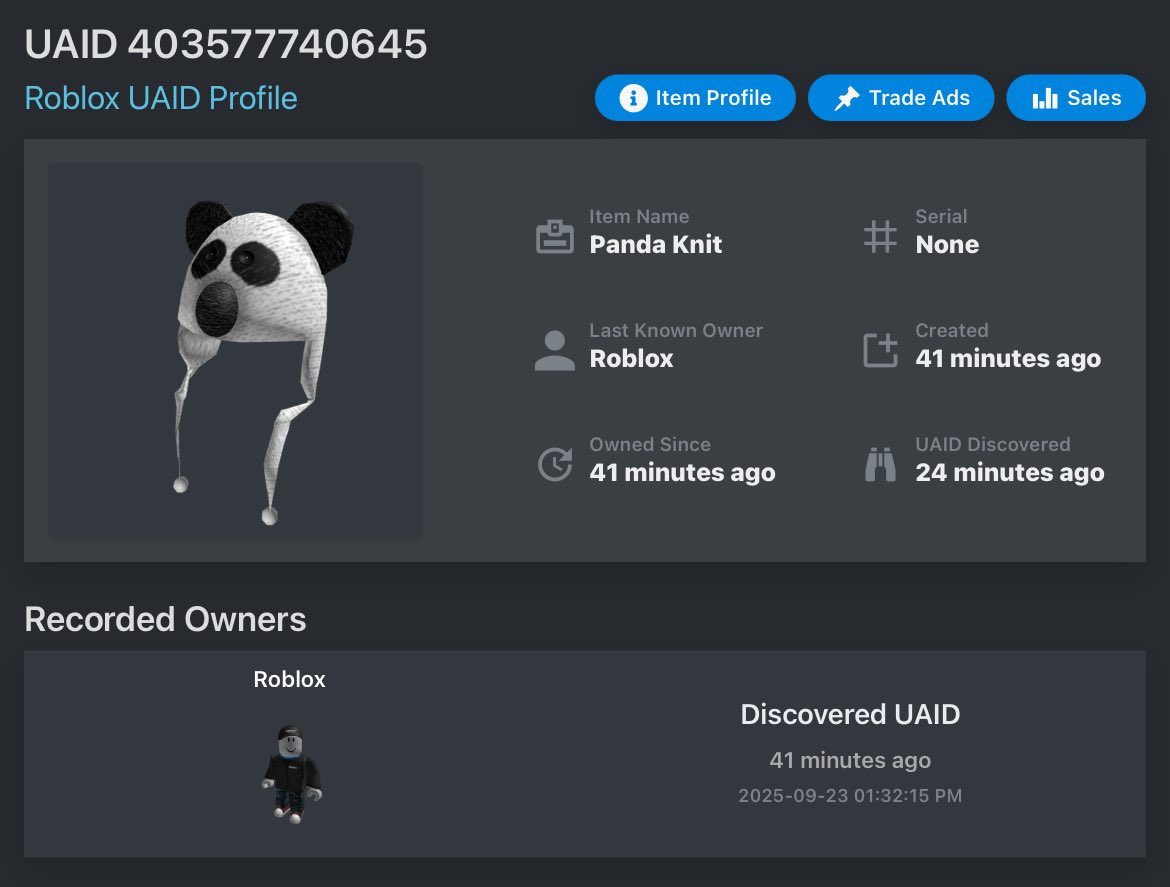Click the Last Known Owner person icon
The width and height of the screenshot is (1170, 887).
555,351
